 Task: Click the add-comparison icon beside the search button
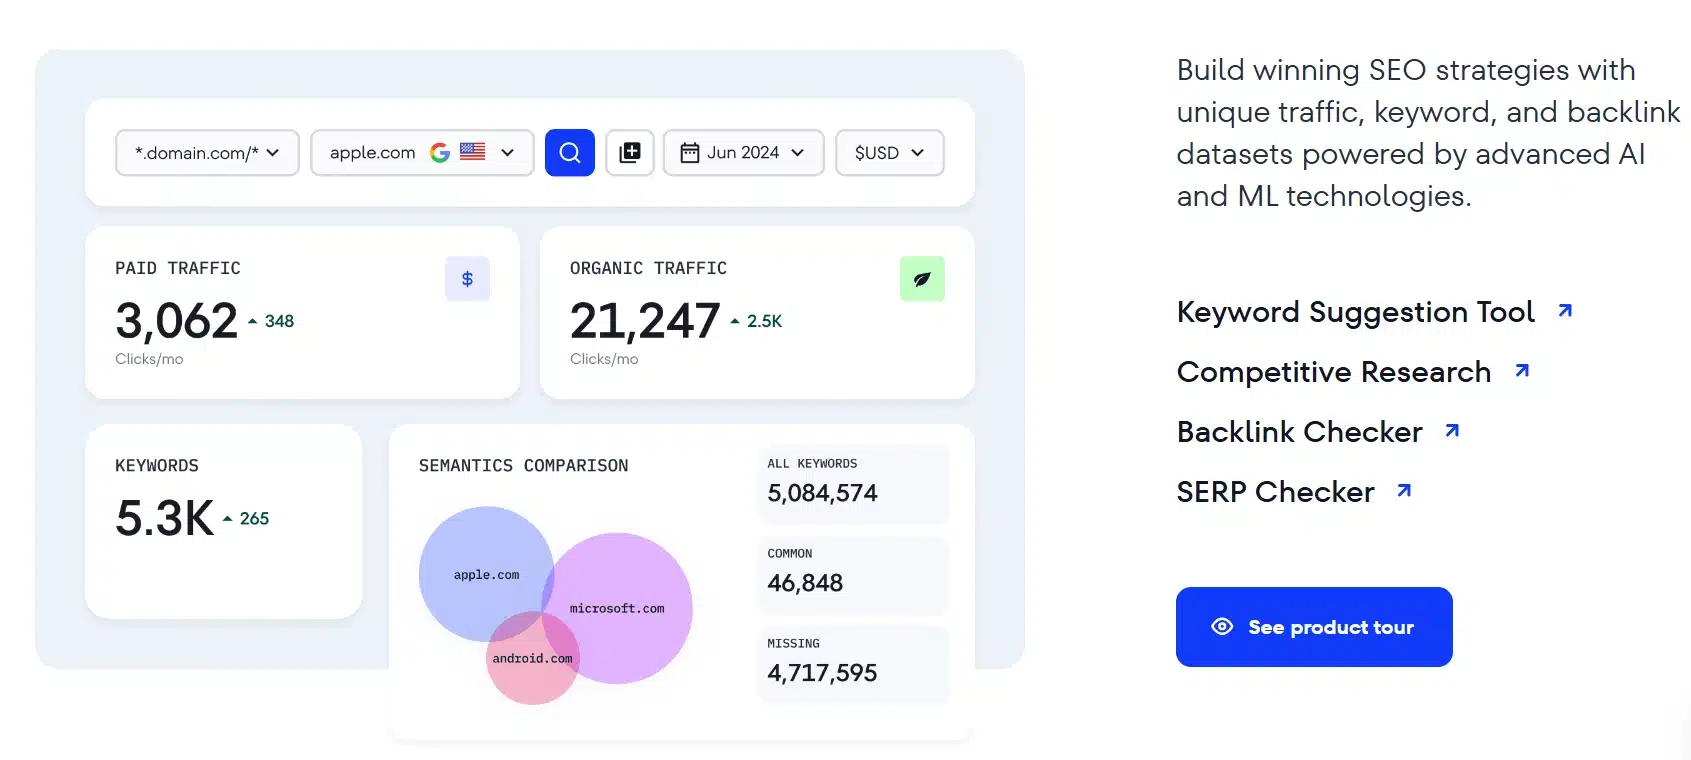point(630,152)
